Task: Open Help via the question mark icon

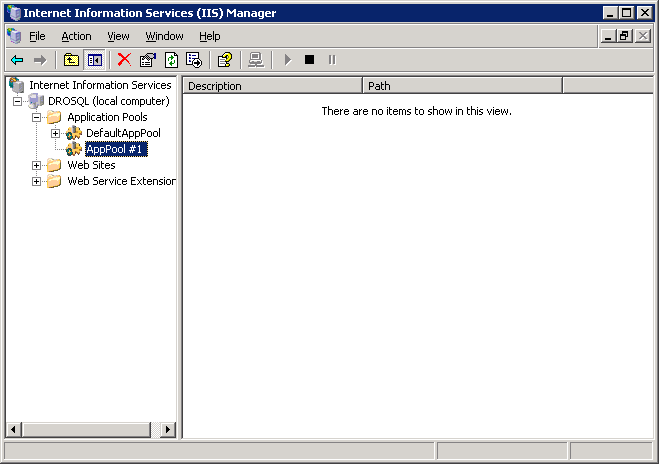Action: (225, 60)
